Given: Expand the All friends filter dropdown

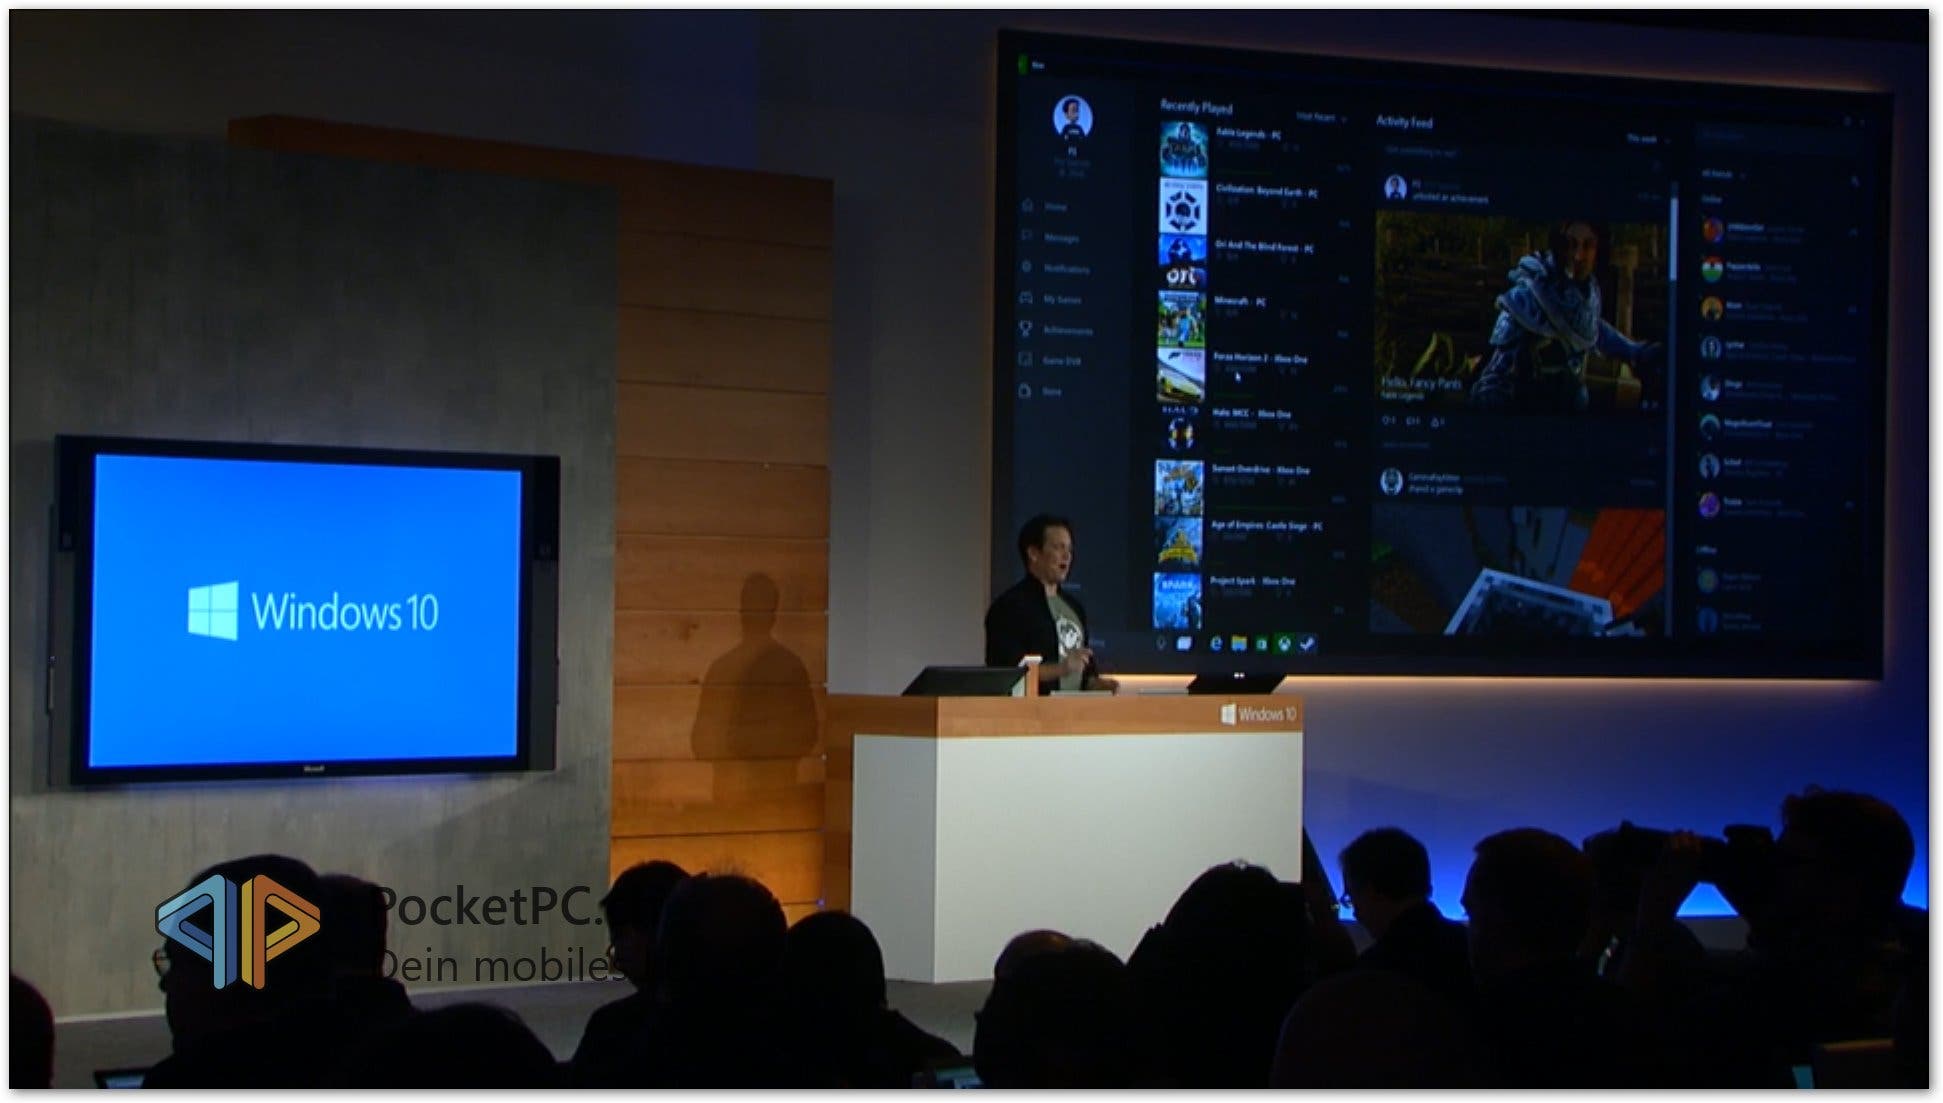Looking at the screenshot, I should [1723, 174].
